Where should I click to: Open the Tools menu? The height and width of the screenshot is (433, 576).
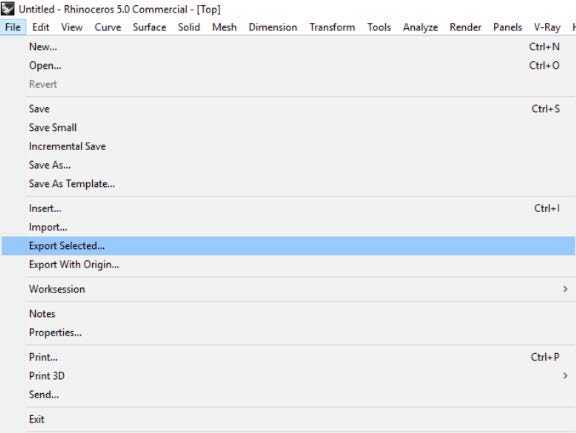coord(379,27)
